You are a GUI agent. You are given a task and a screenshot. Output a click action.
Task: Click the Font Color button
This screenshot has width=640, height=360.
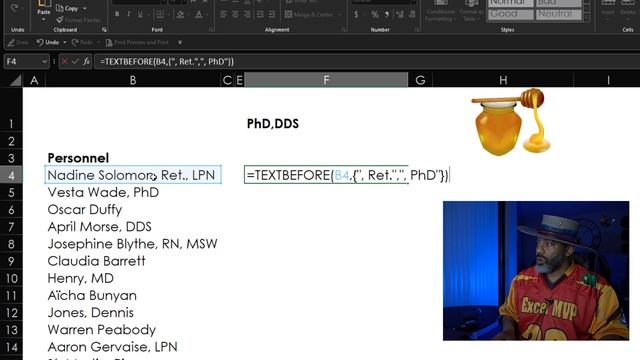[199, 15]
